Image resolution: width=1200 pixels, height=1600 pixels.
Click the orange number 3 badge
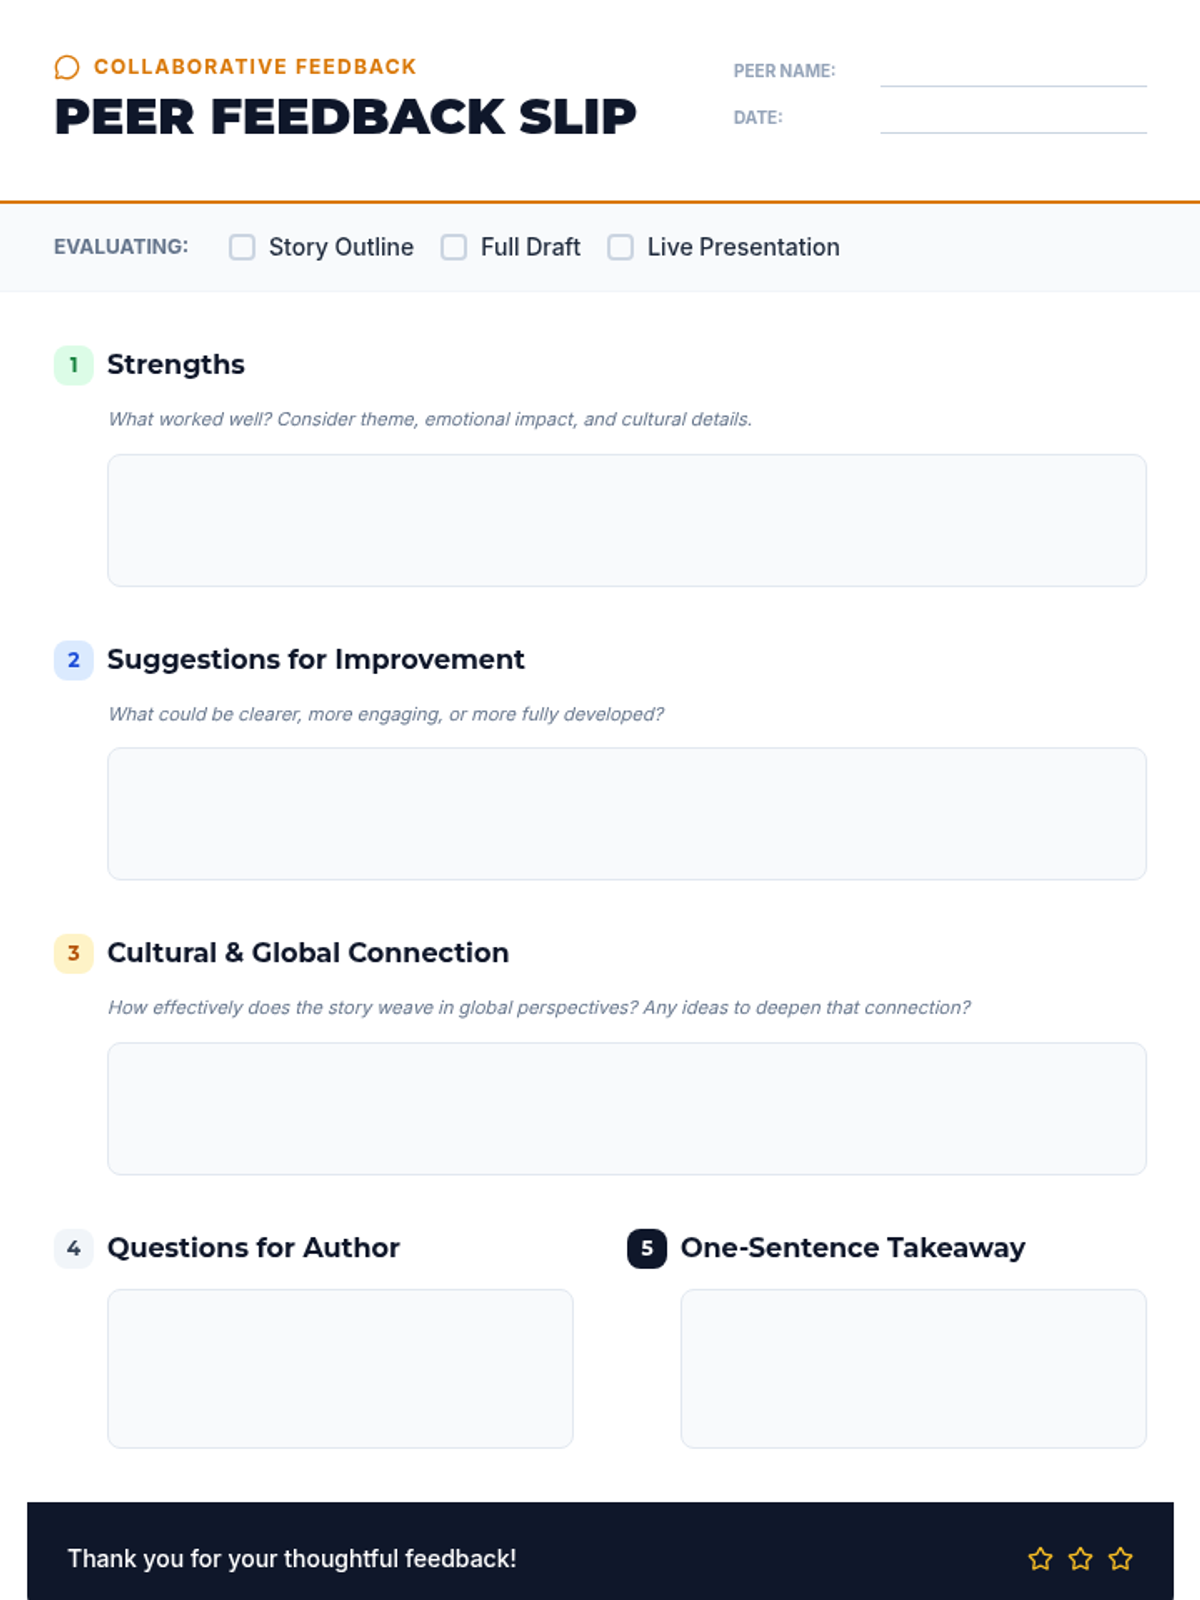pyautogui.click(x=73, y=953)
